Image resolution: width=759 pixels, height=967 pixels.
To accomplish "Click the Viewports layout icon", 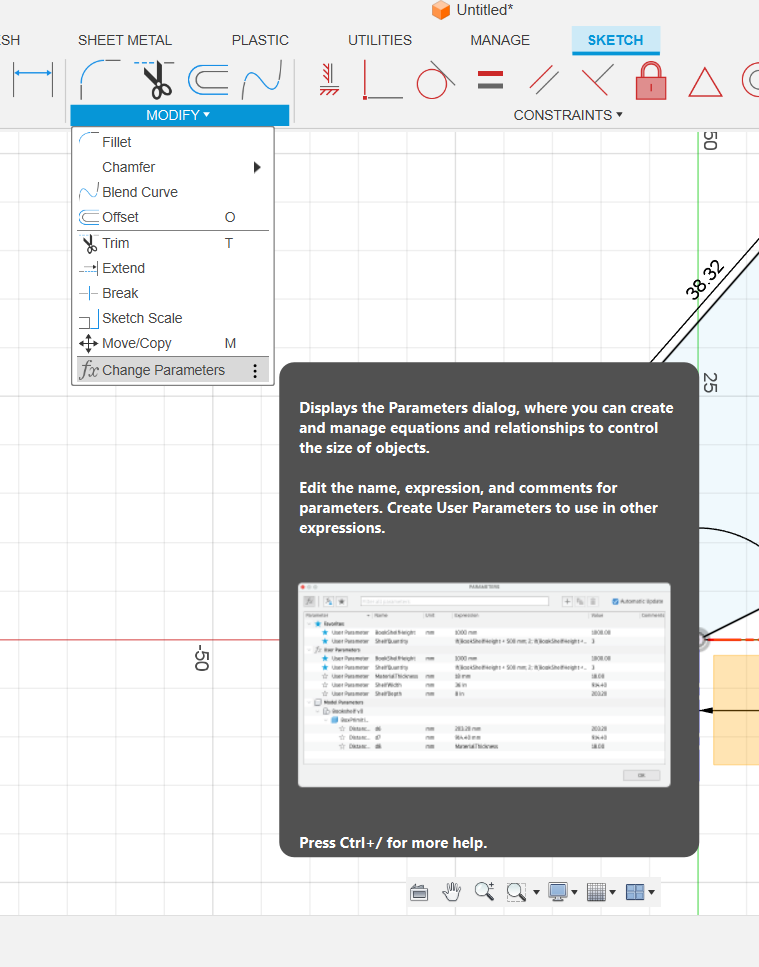I will pyautogui.click(x=634, y=892).
